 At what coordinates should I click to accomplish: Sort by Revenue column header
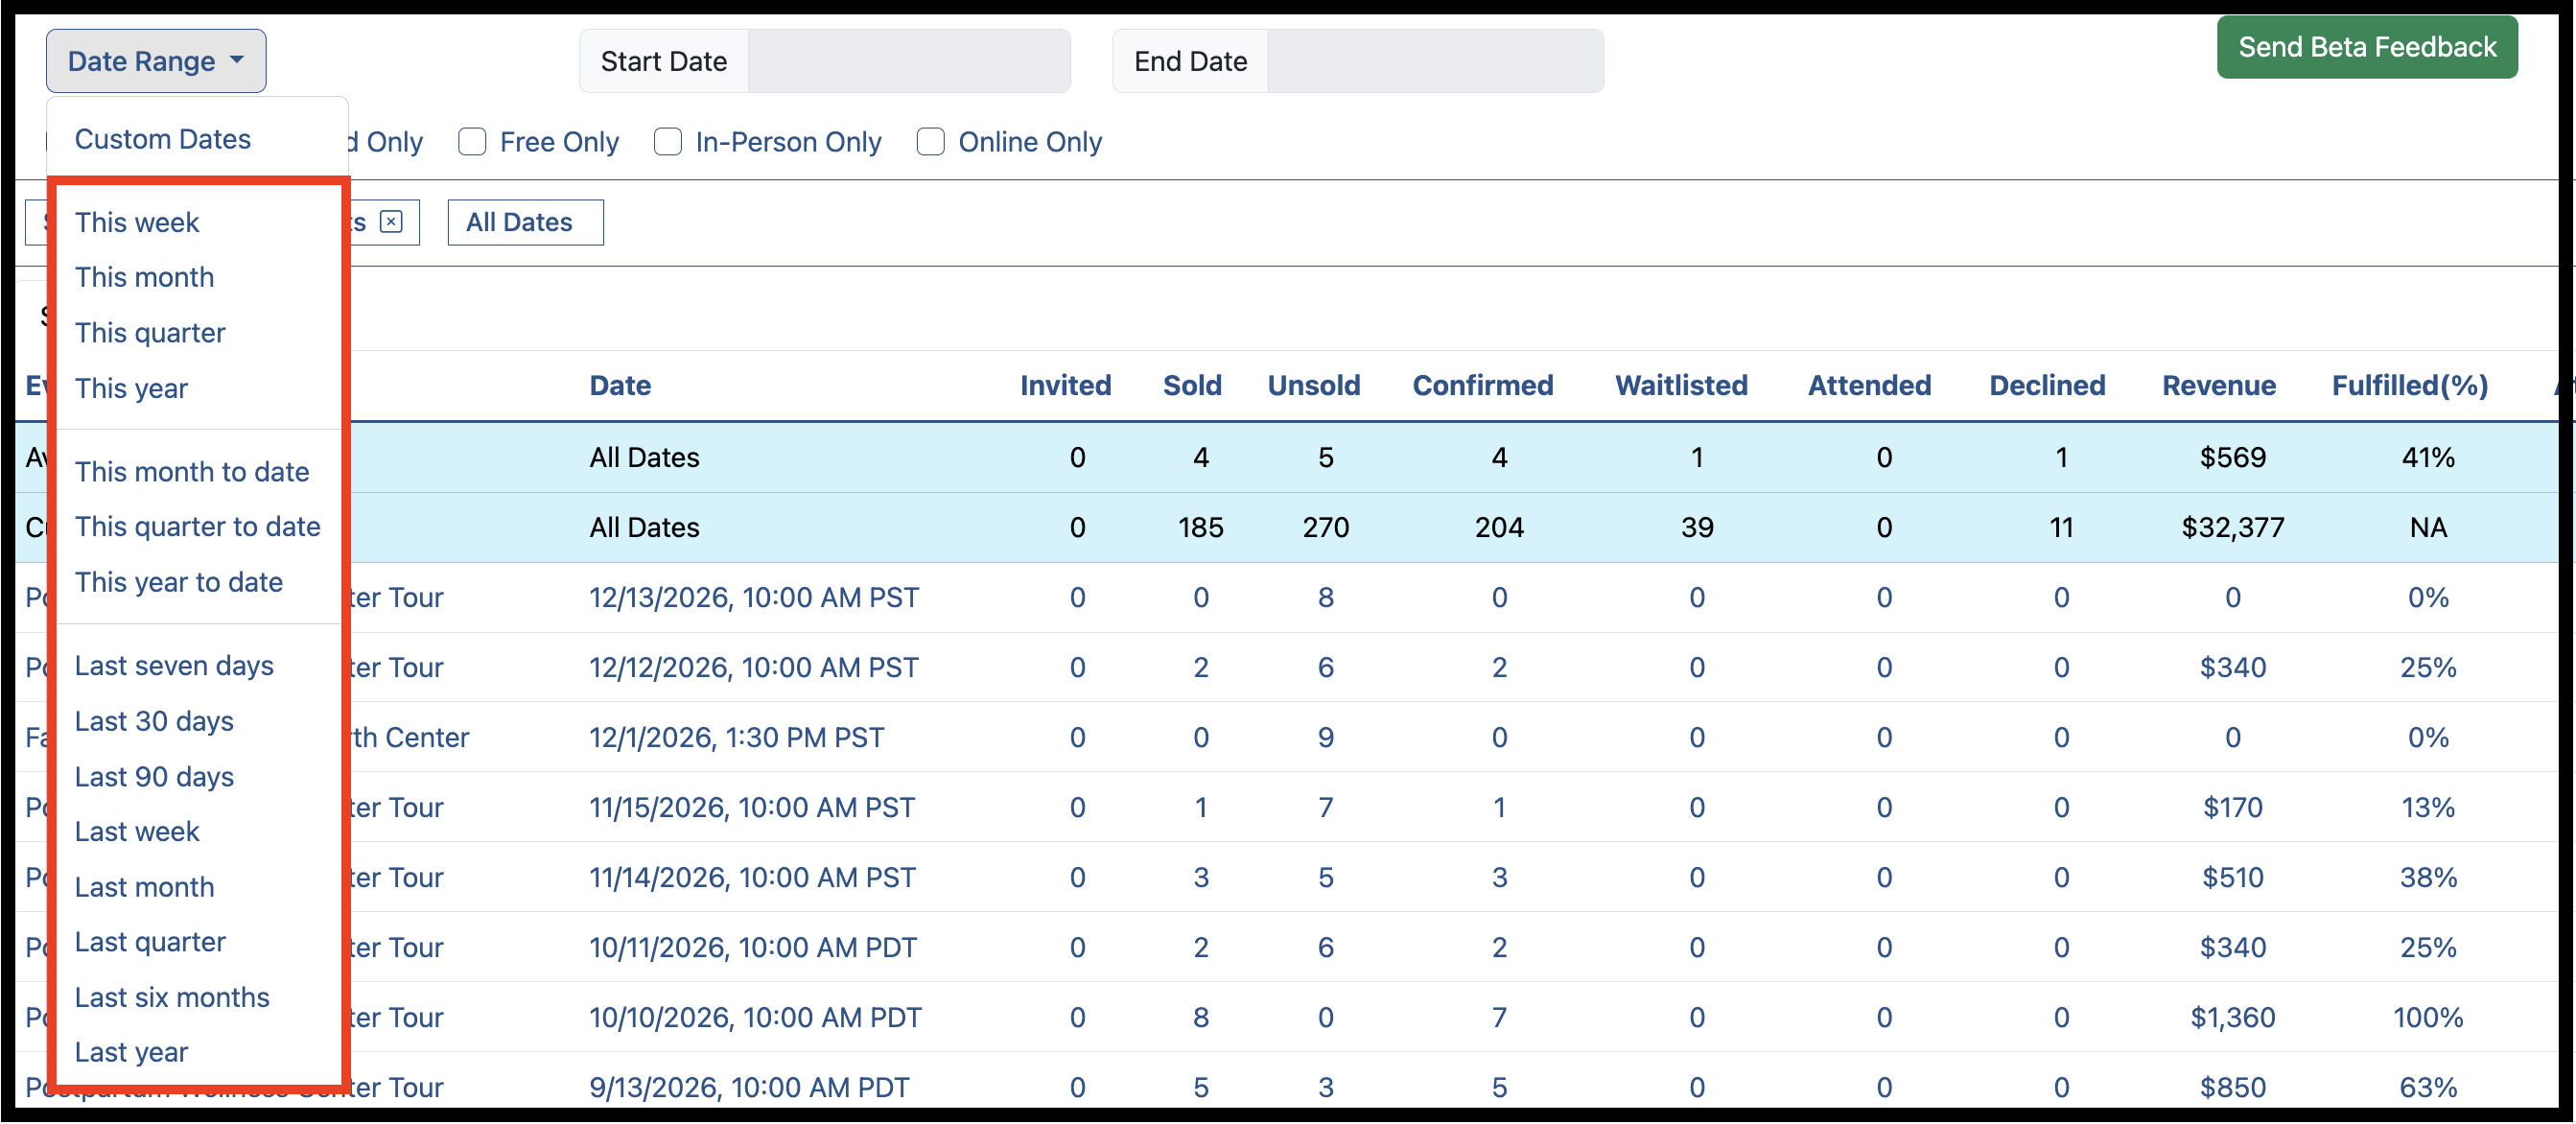point(2219,386)
